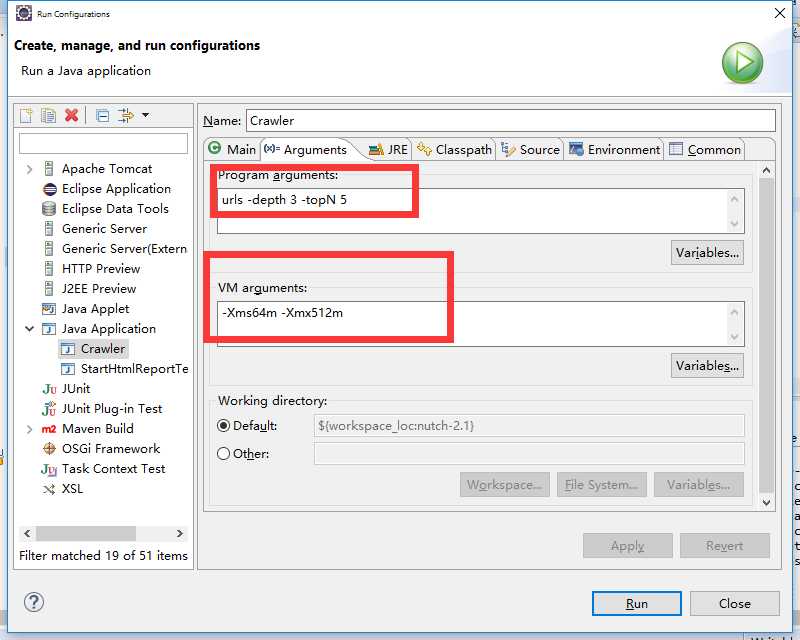The image size is (800, 640).
Task: Select Apache Tomcat configuration type
Action: tap(107, 169)
